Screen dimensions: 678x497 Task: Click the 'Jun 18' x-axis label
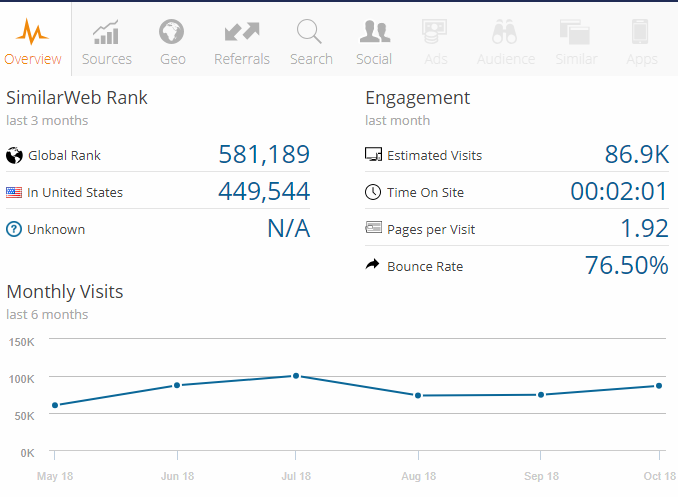point(177,476)
